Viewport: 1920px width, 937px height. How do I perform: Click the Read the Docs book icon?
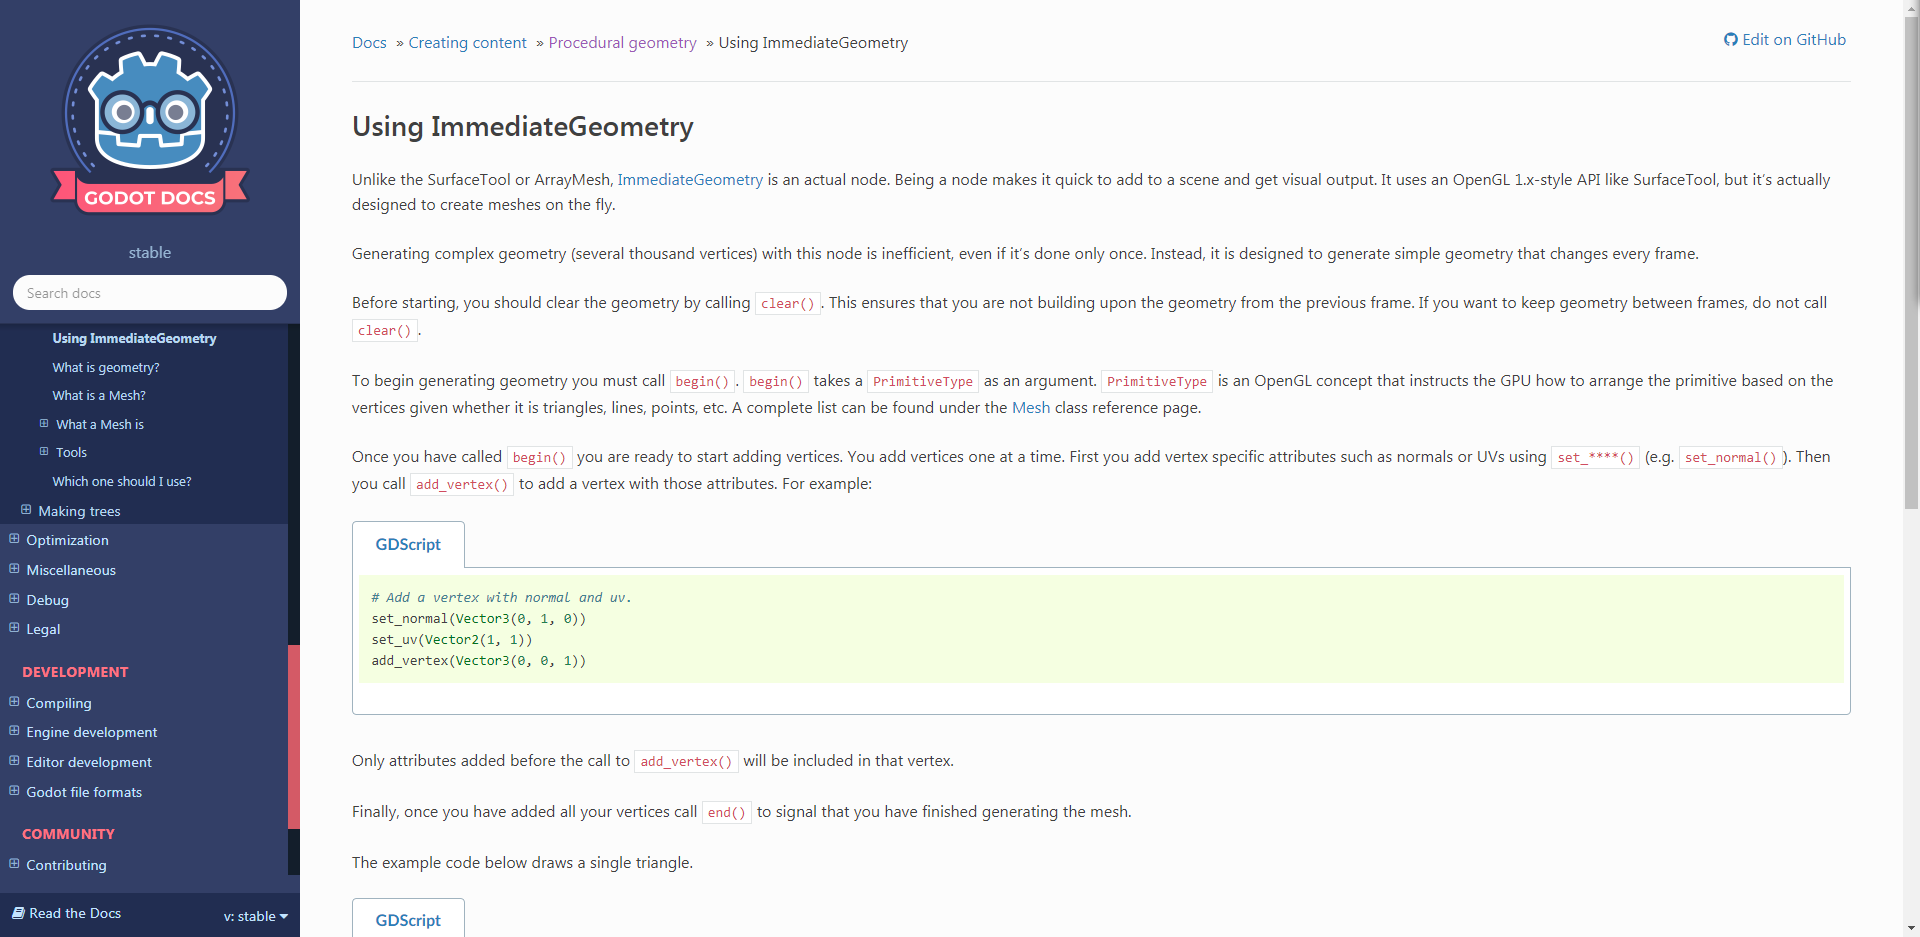point(18,913)
